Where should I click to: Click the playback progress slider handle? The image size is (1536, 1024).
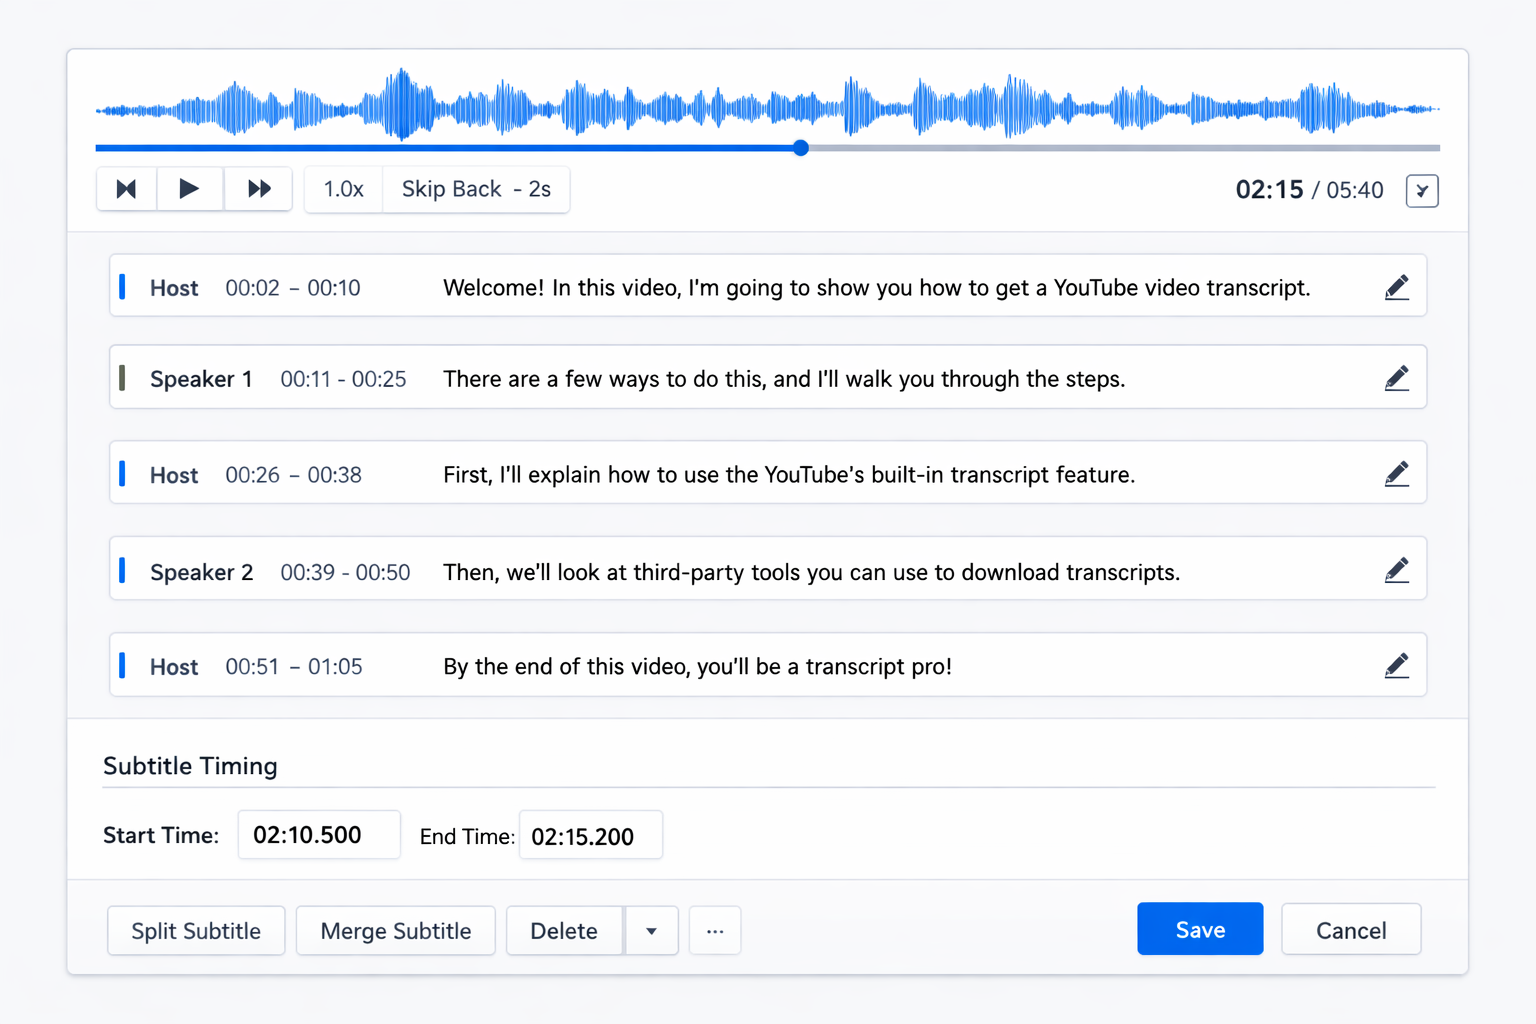801,148
